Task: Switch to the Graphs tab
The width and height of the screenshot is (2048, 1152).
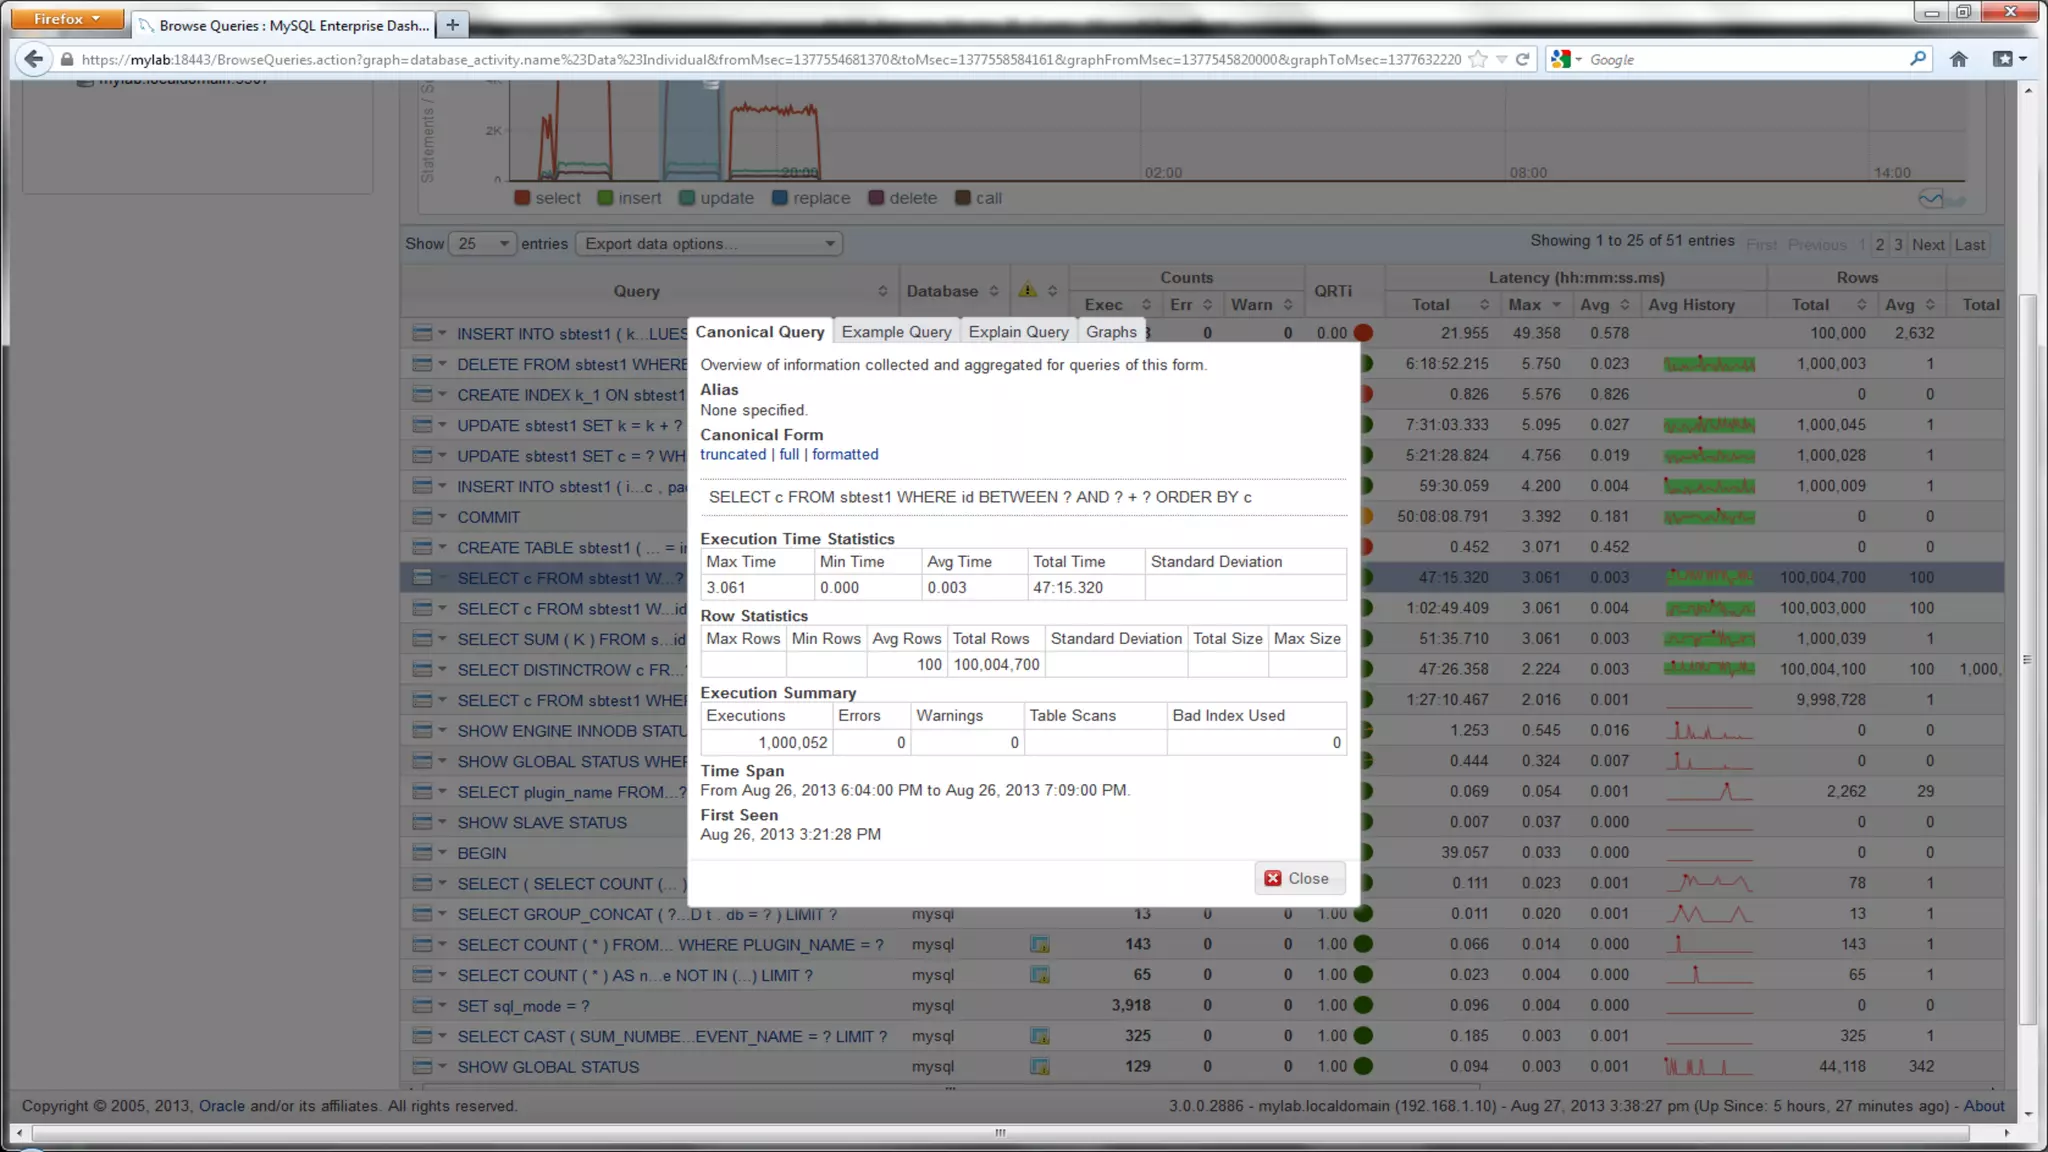Action: point(1111,332)
